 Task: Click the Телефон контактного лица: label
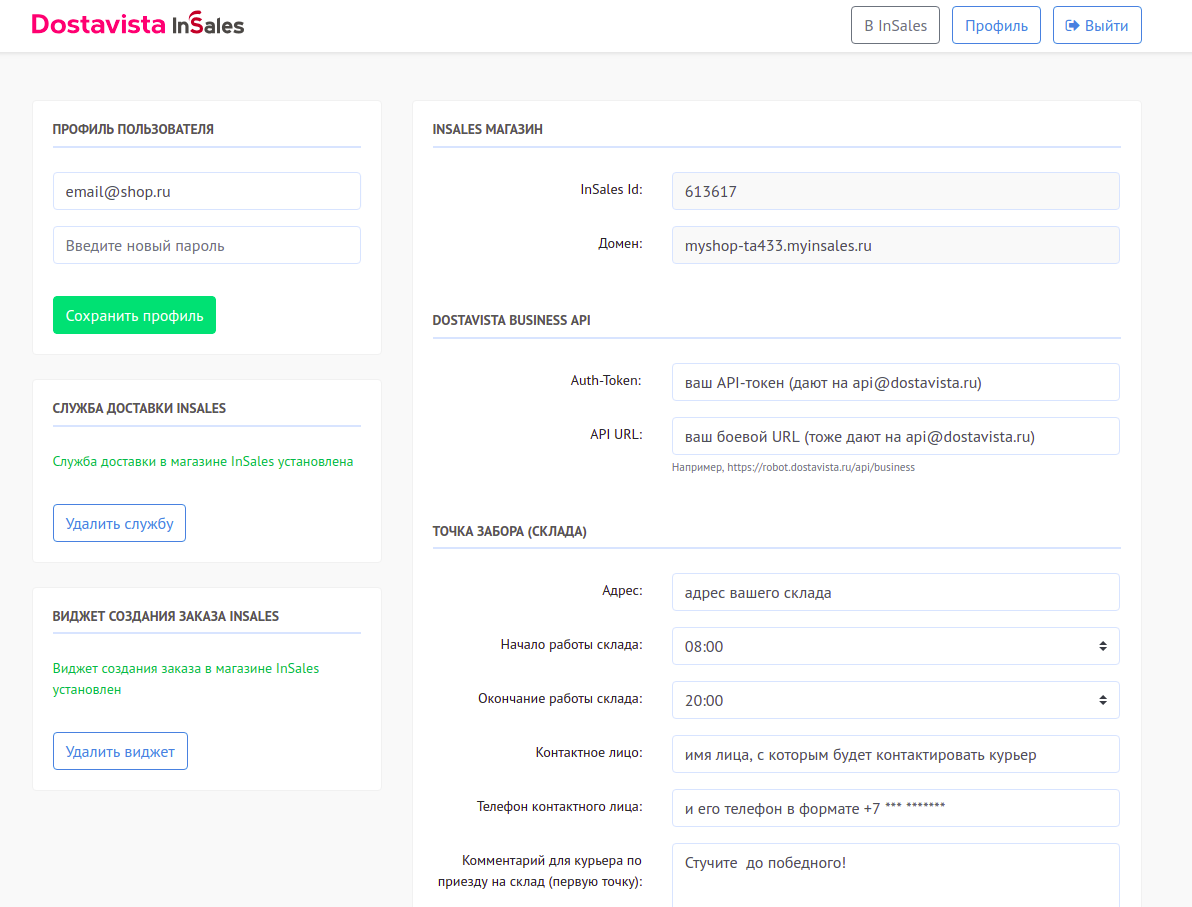560,806
